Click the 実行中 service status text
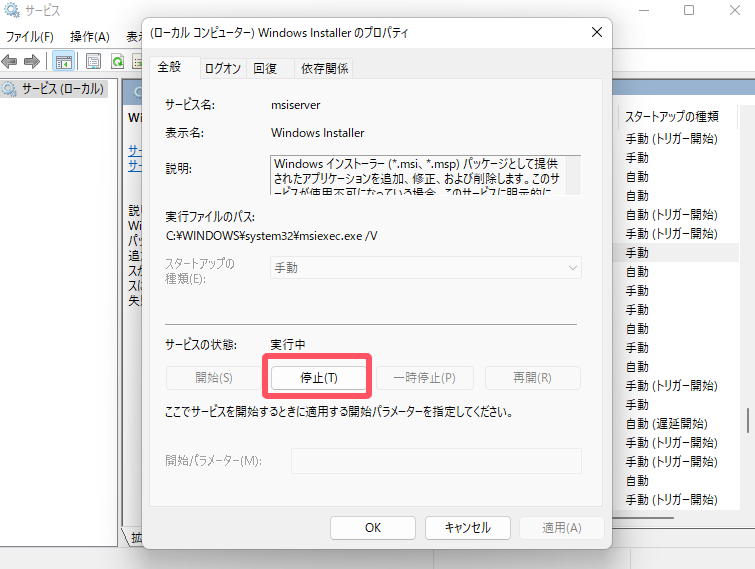755x569 pixels. tap(287, 345)
